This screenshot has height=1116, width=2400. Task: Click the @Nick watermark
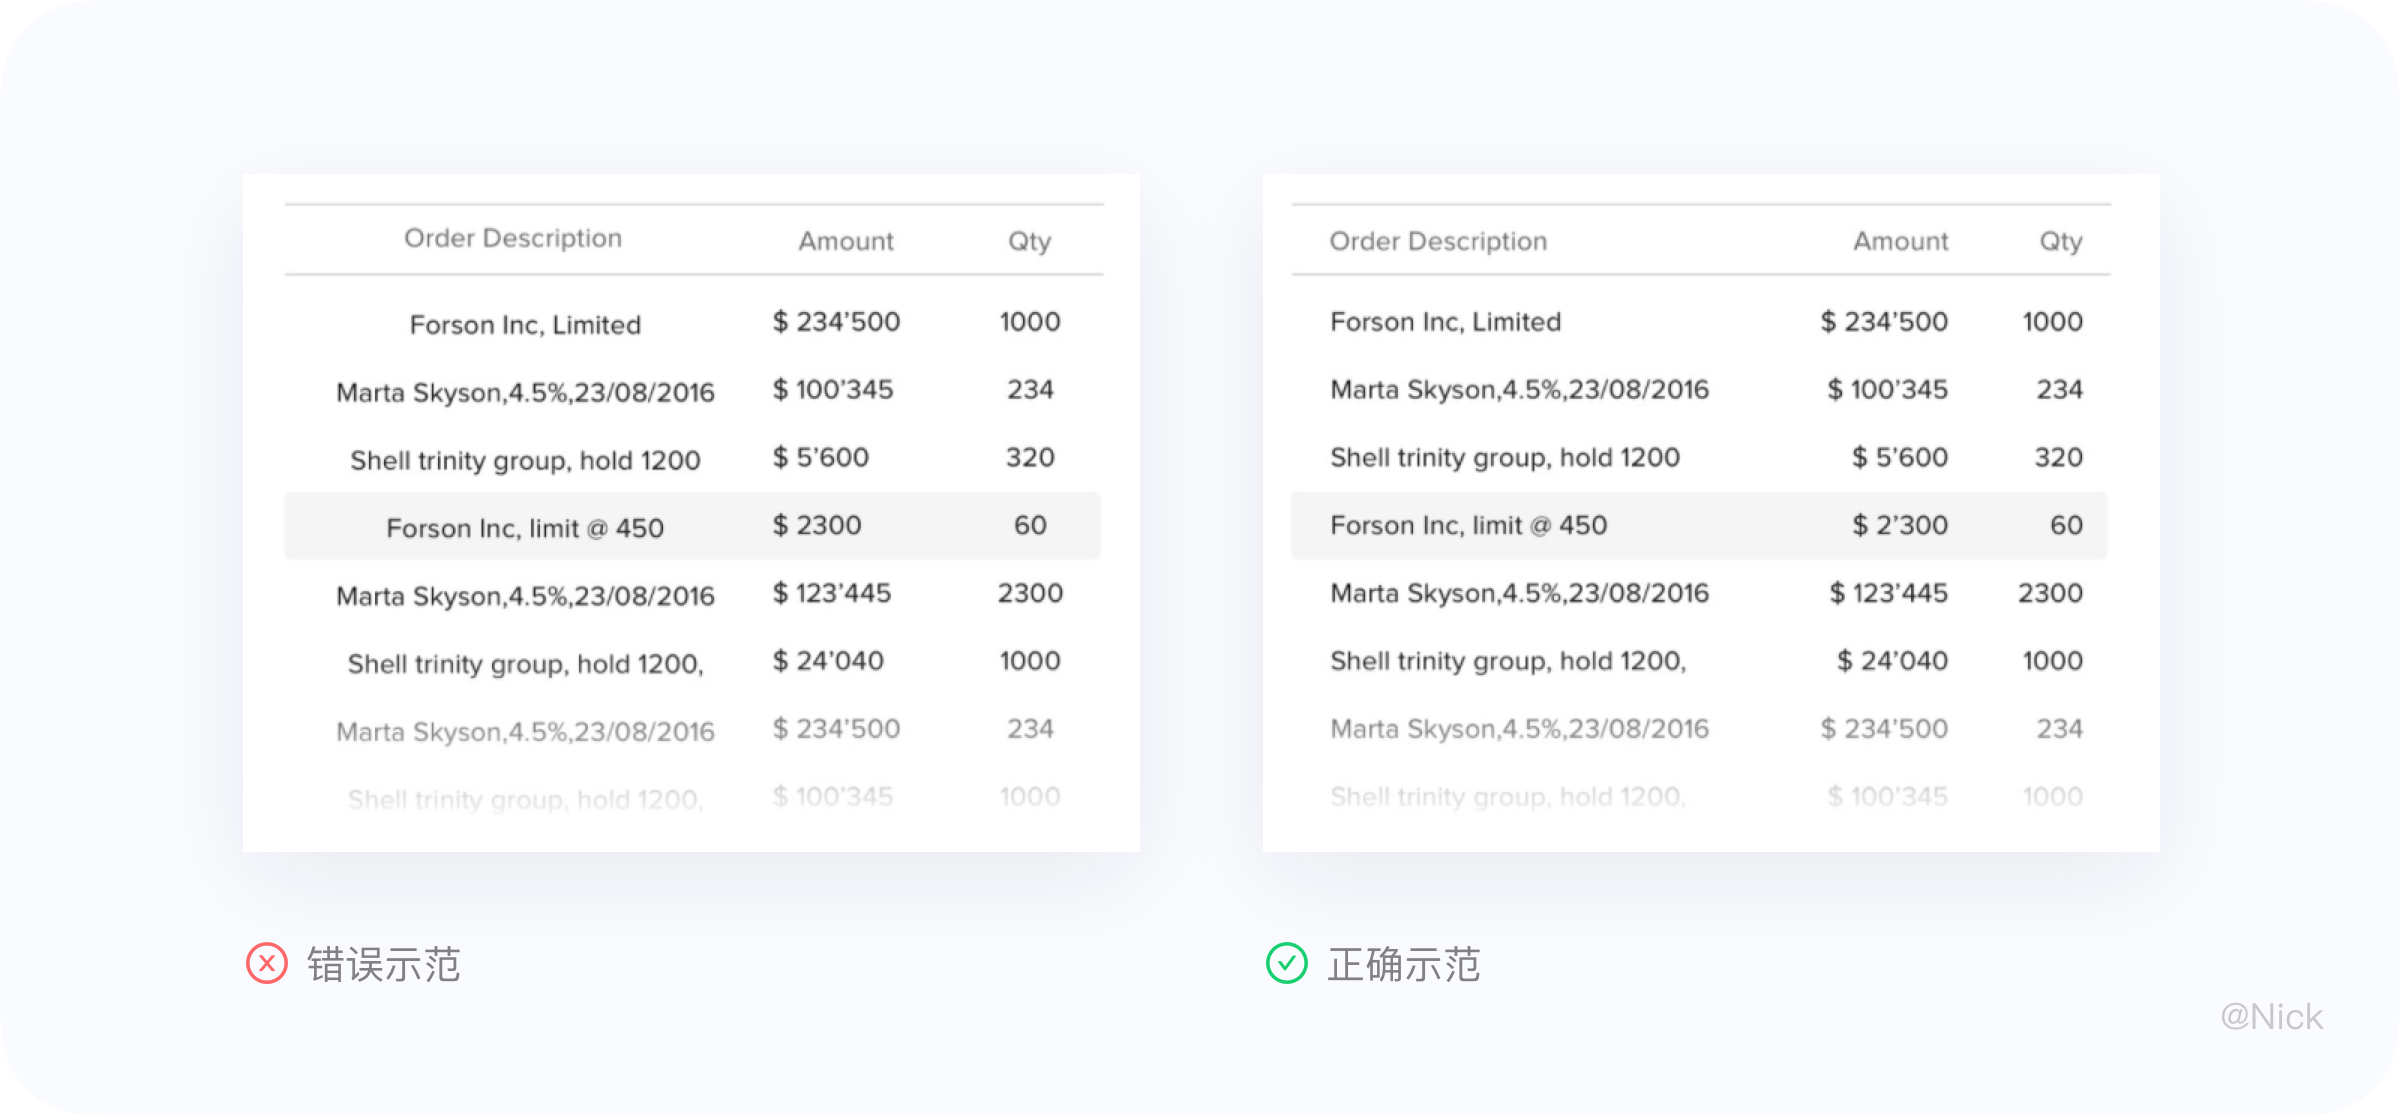(2271, 1017)
